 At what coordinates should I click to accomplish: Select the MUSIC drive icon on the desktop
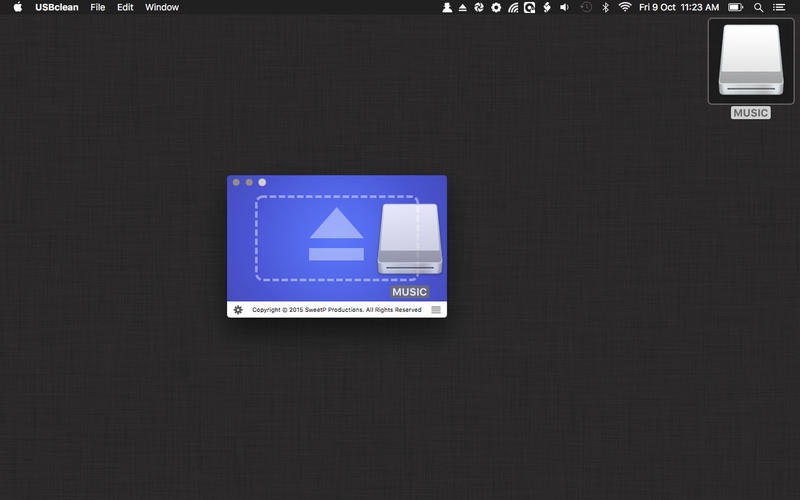click(x=751, y=60)
